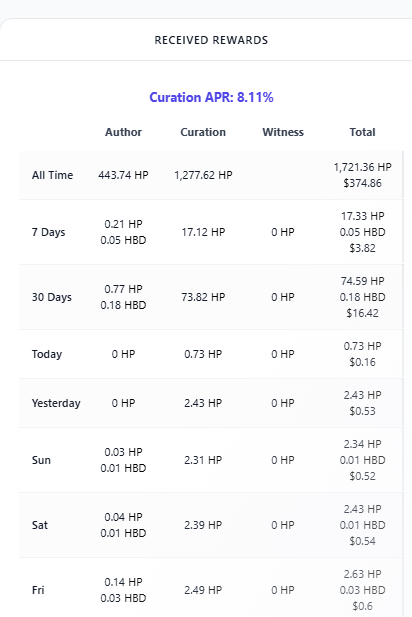Click the 443.74 HP all-time author value
412x617 pixels.
[123, 175]
